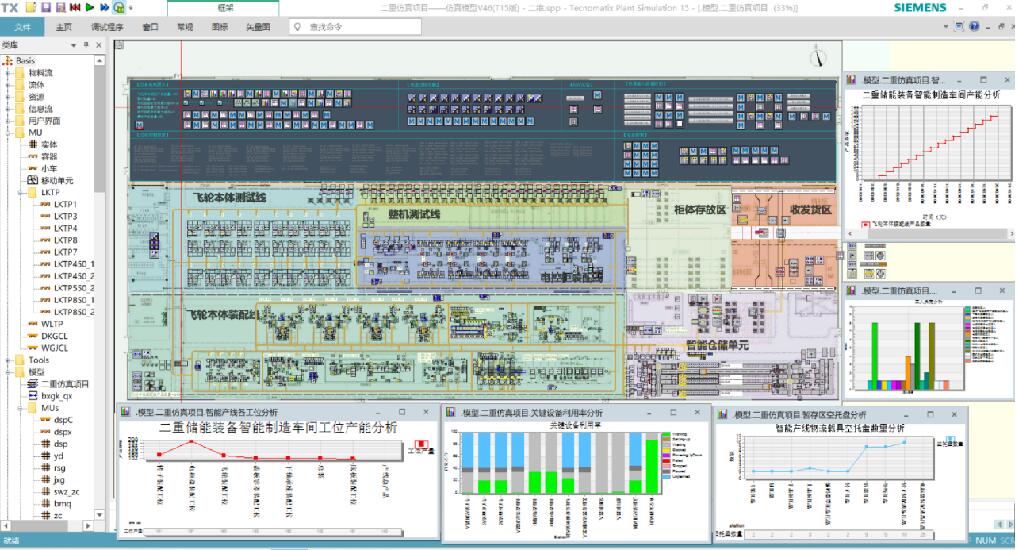Expand the Tools folder in library tree
Image resolution: width=1016 pixels, height=550 pixels.
pyautogui.click(x=8, y=360)
